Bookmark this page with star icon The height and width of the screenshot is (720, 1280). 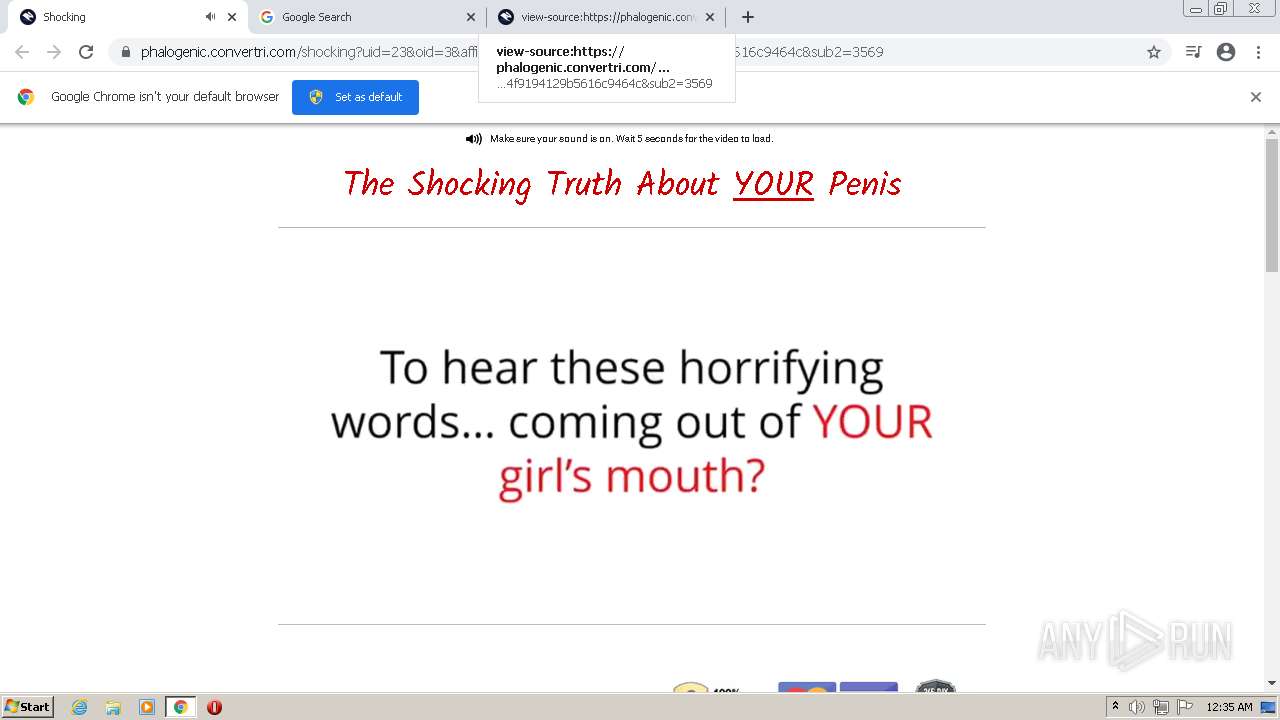1154,52
